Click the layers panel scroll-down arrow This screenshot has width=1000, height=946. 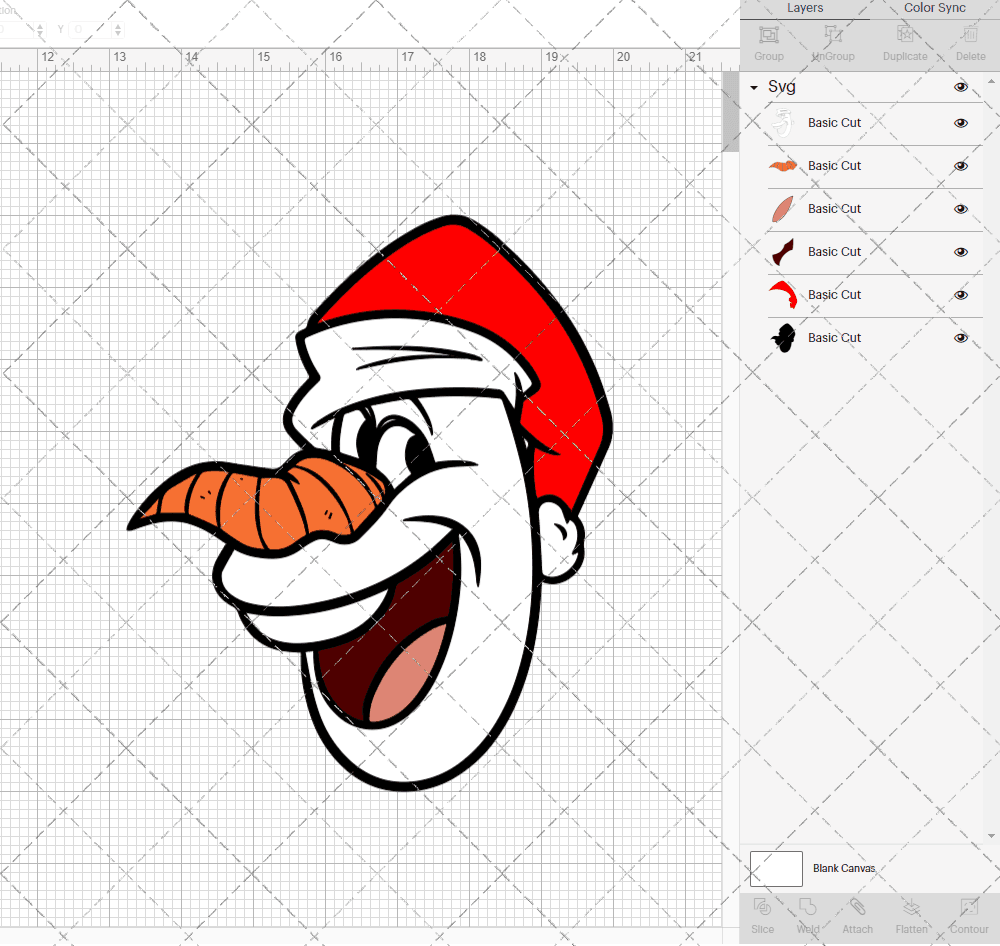990,836
